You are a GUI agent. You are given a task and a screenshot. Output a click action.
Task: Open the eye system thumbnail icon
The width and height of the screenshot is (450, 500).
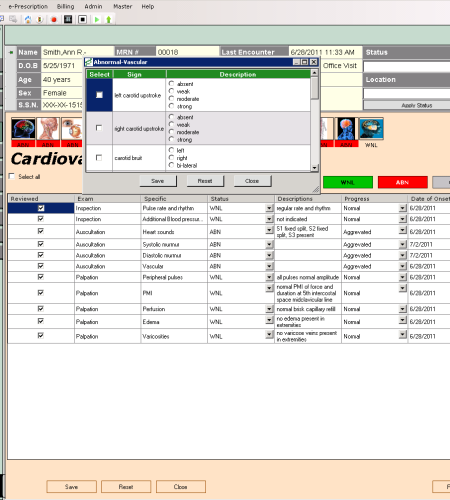[x=72, y=128]
